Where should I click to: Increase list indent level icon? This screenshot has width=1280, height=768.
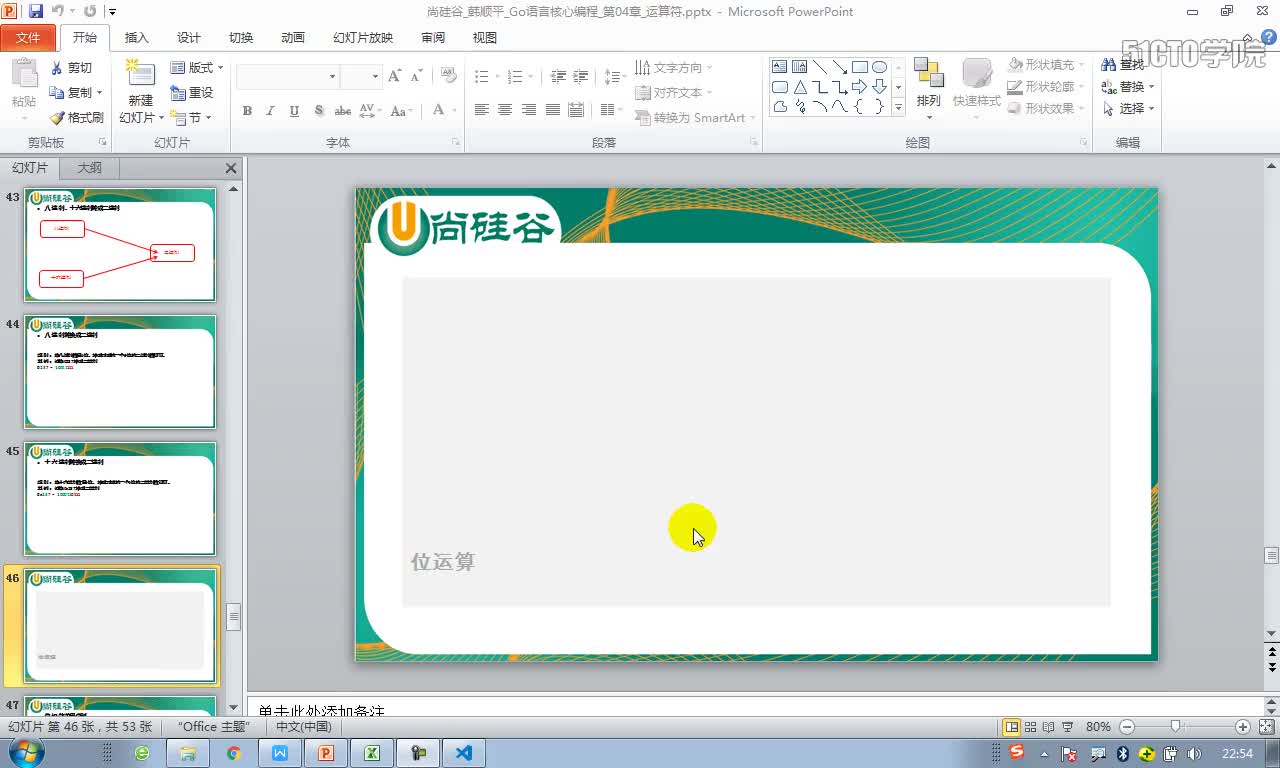pyautogui.click(x=581, y=76)
